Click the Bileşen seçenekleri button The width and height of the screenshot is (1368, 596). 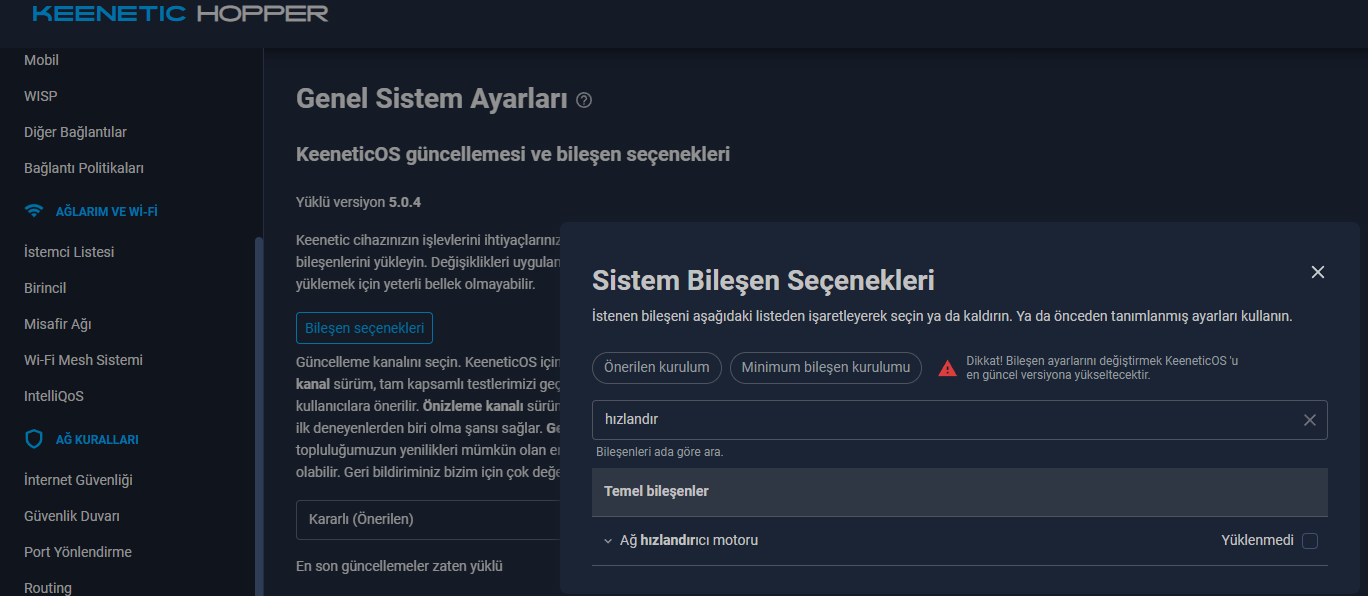click(x=365, y=328)
